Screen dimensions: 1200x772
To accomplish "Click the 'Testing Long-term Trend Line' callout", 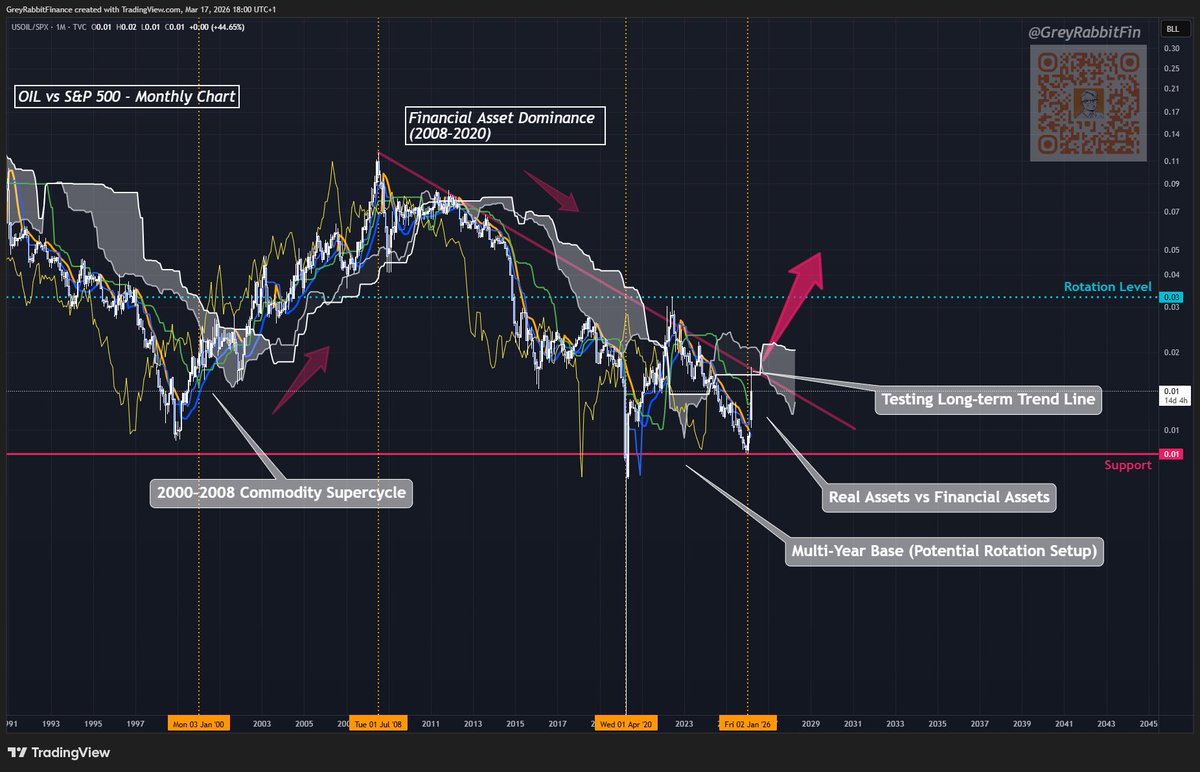I will (x=987, y=400).
